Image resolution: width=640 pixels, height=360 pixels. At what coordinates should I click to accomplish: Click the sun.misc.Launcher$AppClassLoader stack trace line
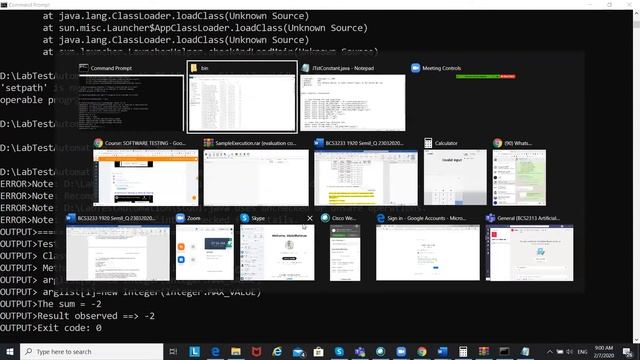click(x=205, y=28)
